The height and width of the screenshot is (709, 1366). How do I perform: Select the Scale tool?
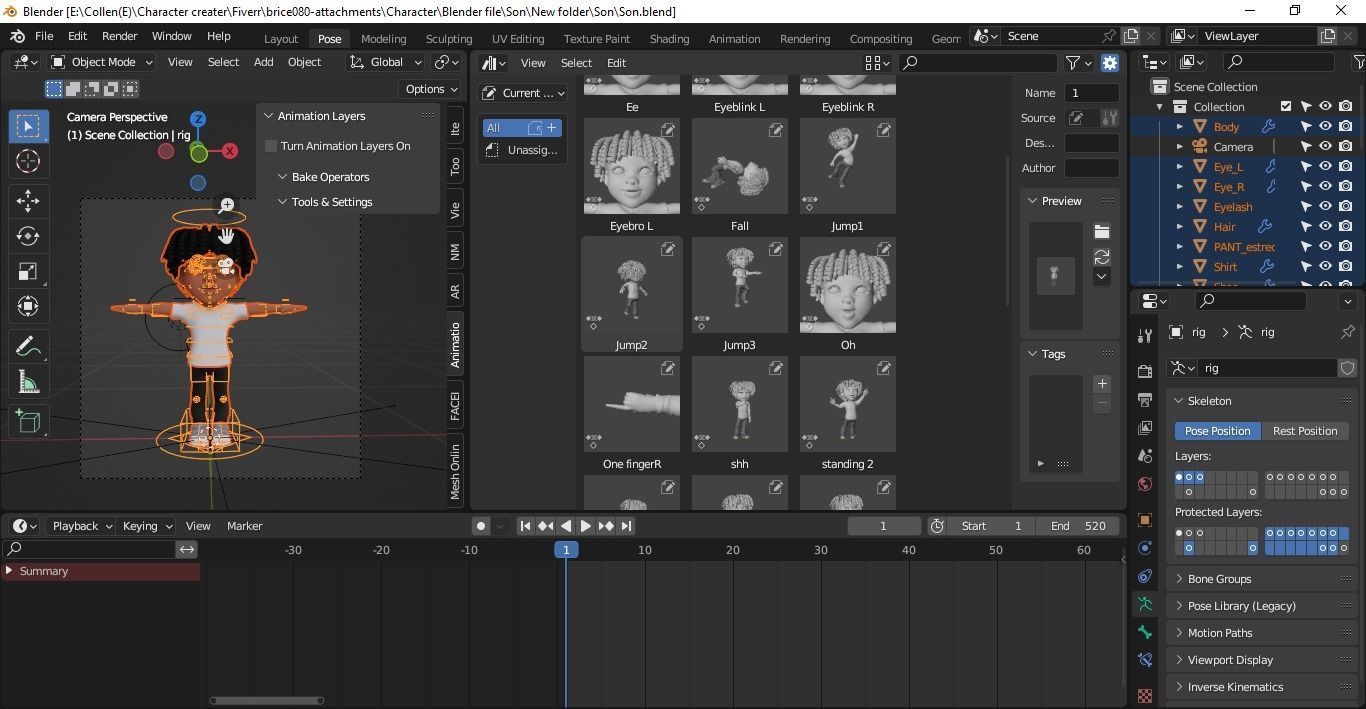tap(28, 271)
